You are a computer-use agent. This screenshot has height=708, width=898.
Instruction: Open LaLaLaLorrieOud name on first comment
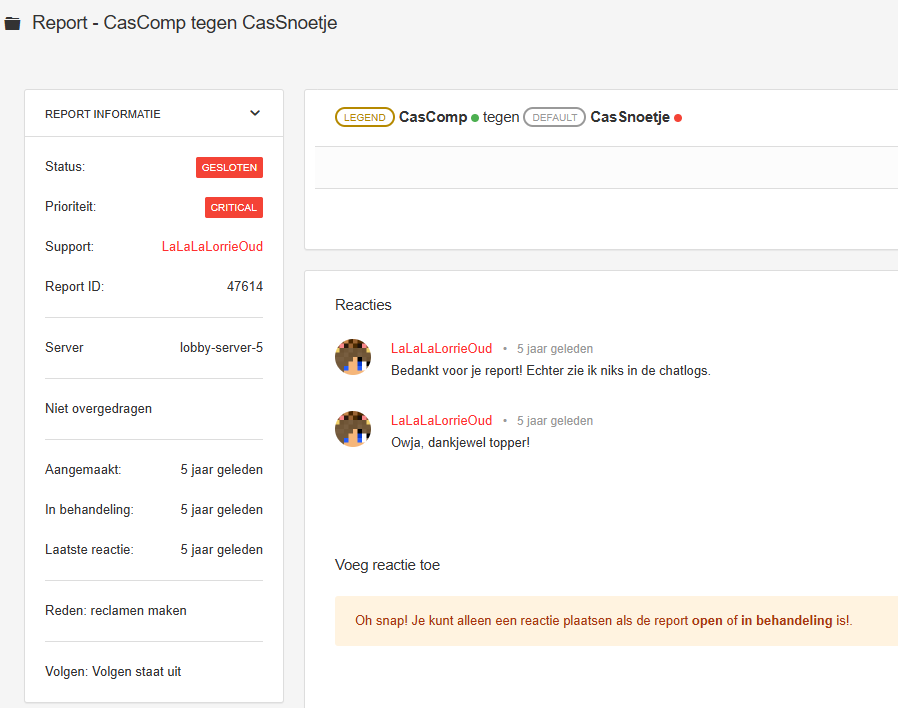pos(441,349)
